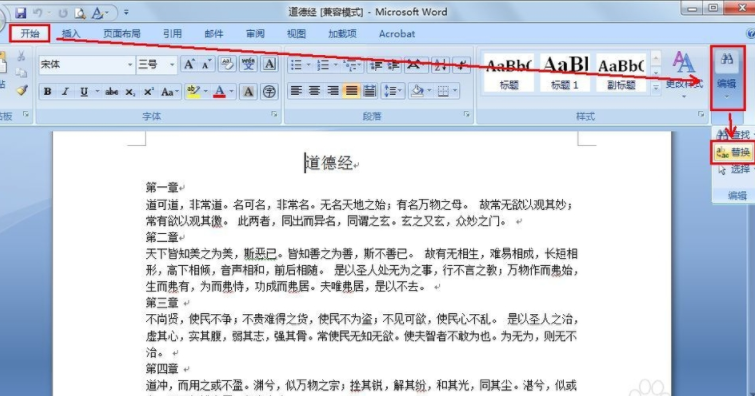
Task: Open styles pane launcher in 样式 group
Action: coord(701,114)
